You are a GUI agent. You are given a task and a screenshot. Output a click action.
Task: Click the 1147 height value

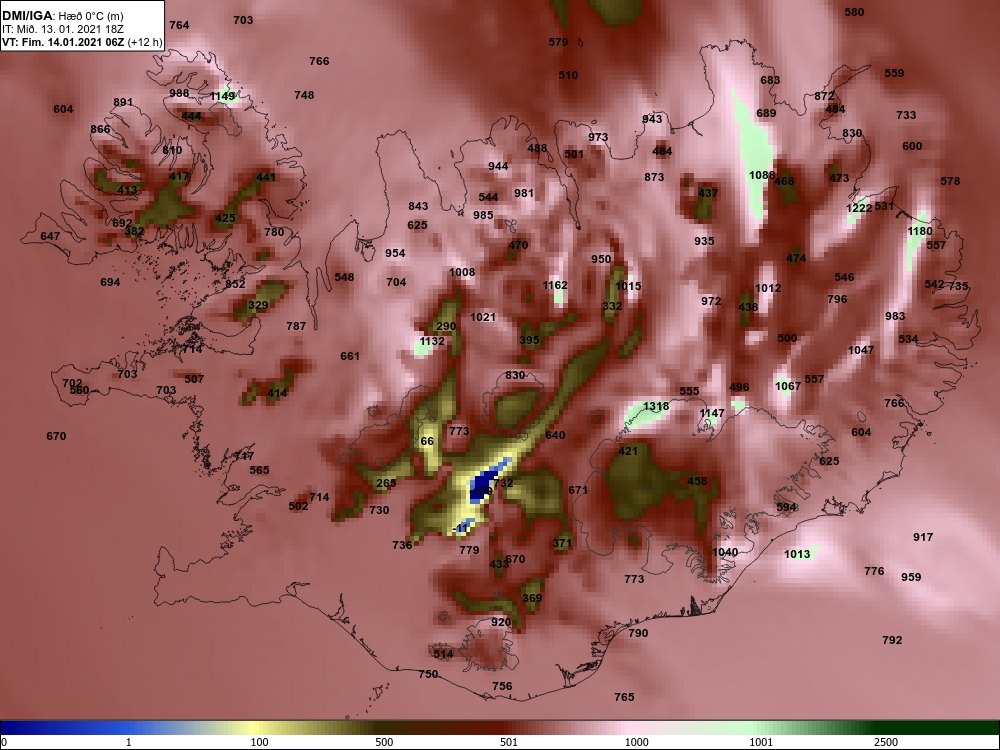click(x=712, y=413)
